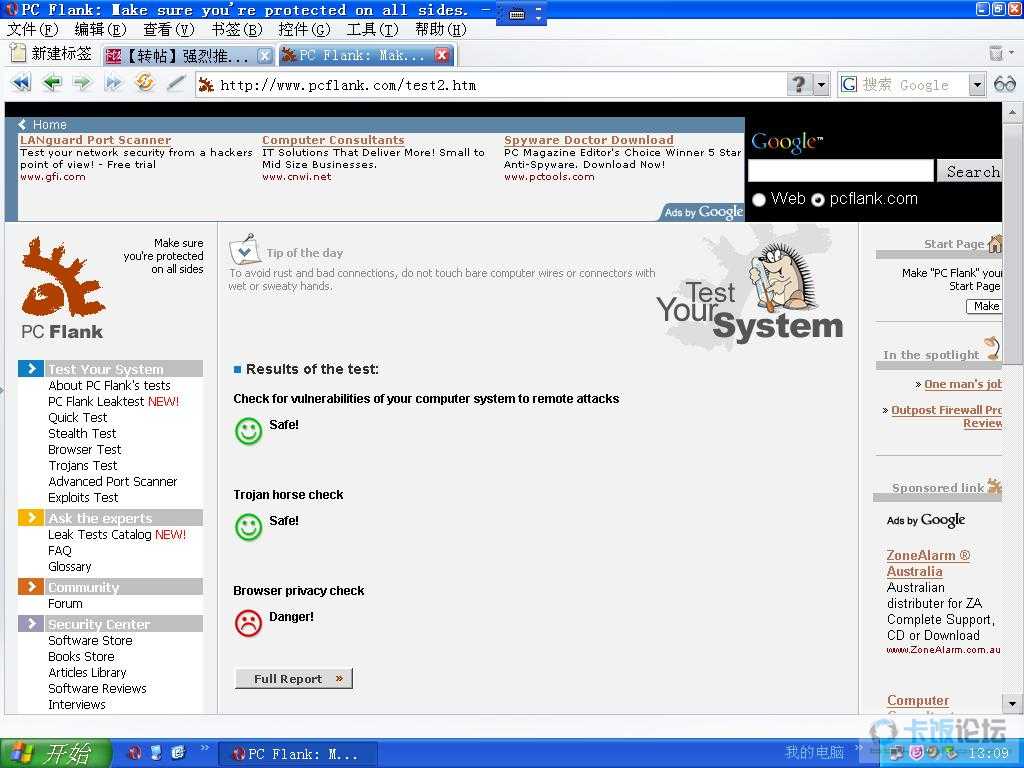Click the Make start page button

tap(985, 306)
